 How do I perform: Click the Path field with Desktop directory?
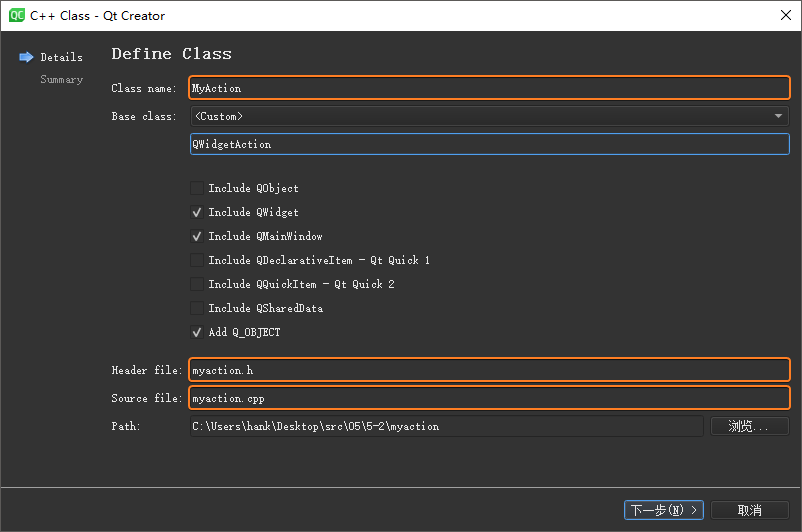click(x=447, y=426)
